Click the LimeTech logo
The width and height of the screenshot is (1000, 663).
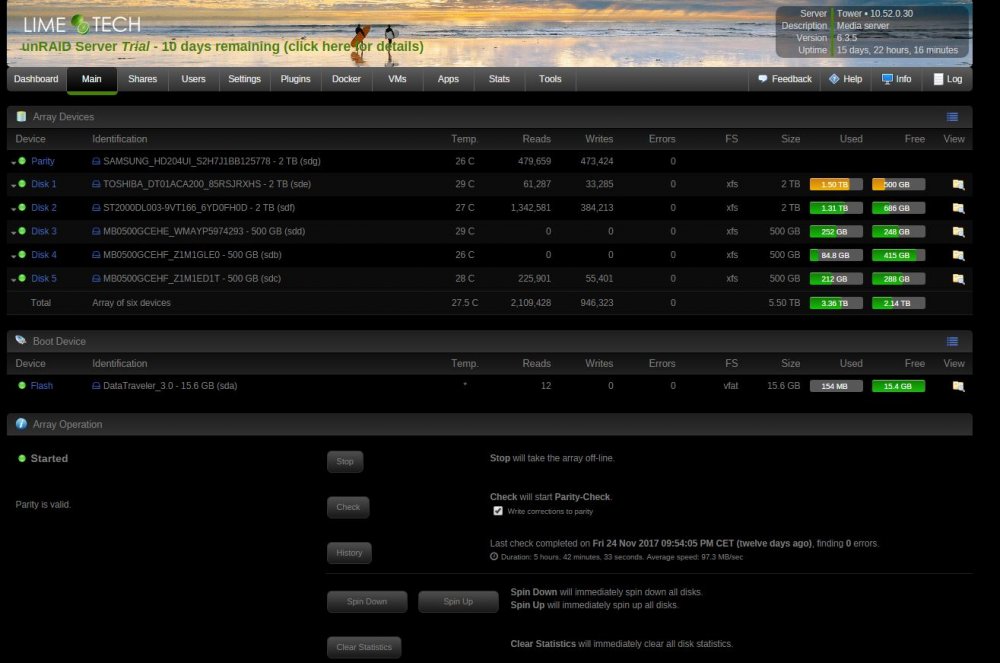[82, 25]
